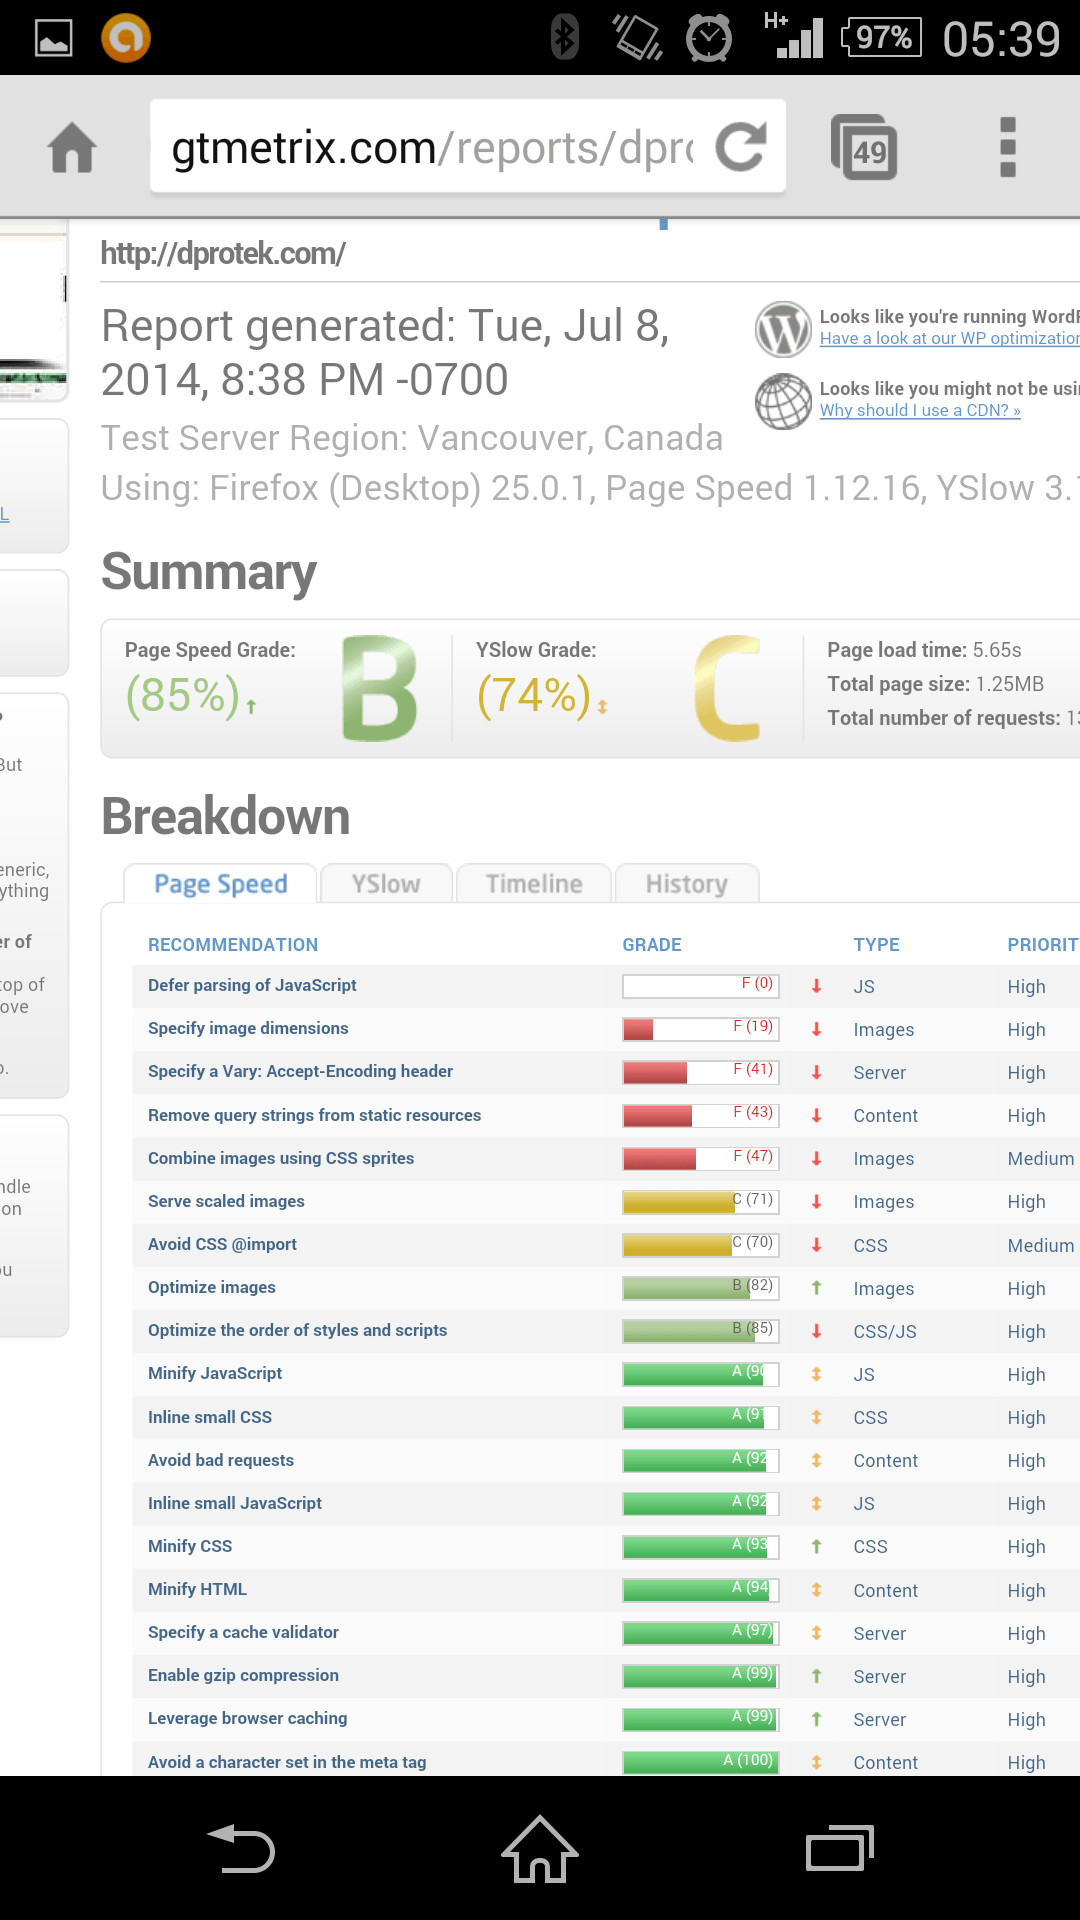Image resolution: width=1080 pixels, height=1920 pixels.
Task: Open the tab switcher showing 49 tabs
Action: pyautogui.click(x=864, y=147)
